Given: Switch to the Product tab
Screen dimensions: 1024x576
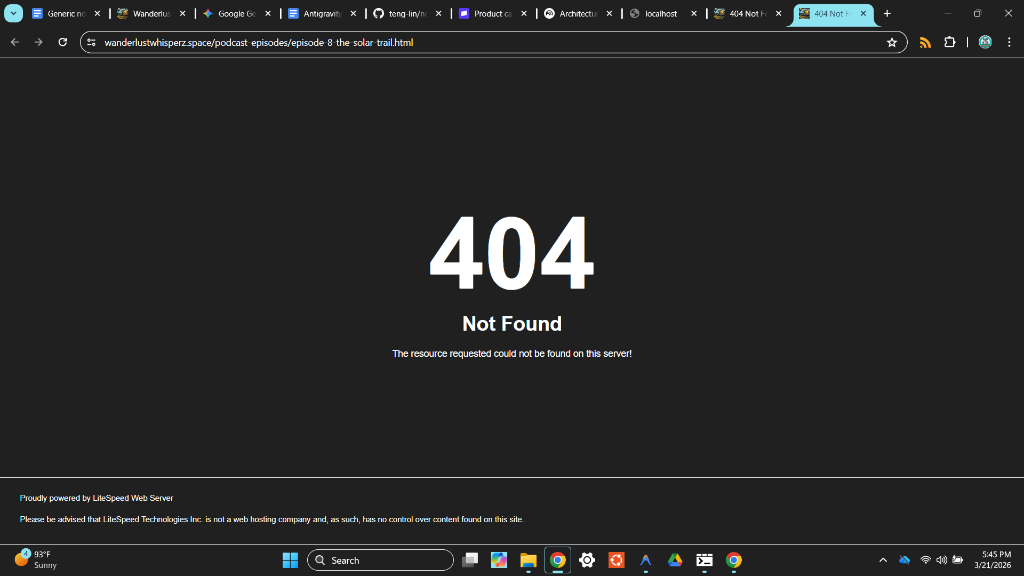Looking at the screenshot, I should point(488,14).
